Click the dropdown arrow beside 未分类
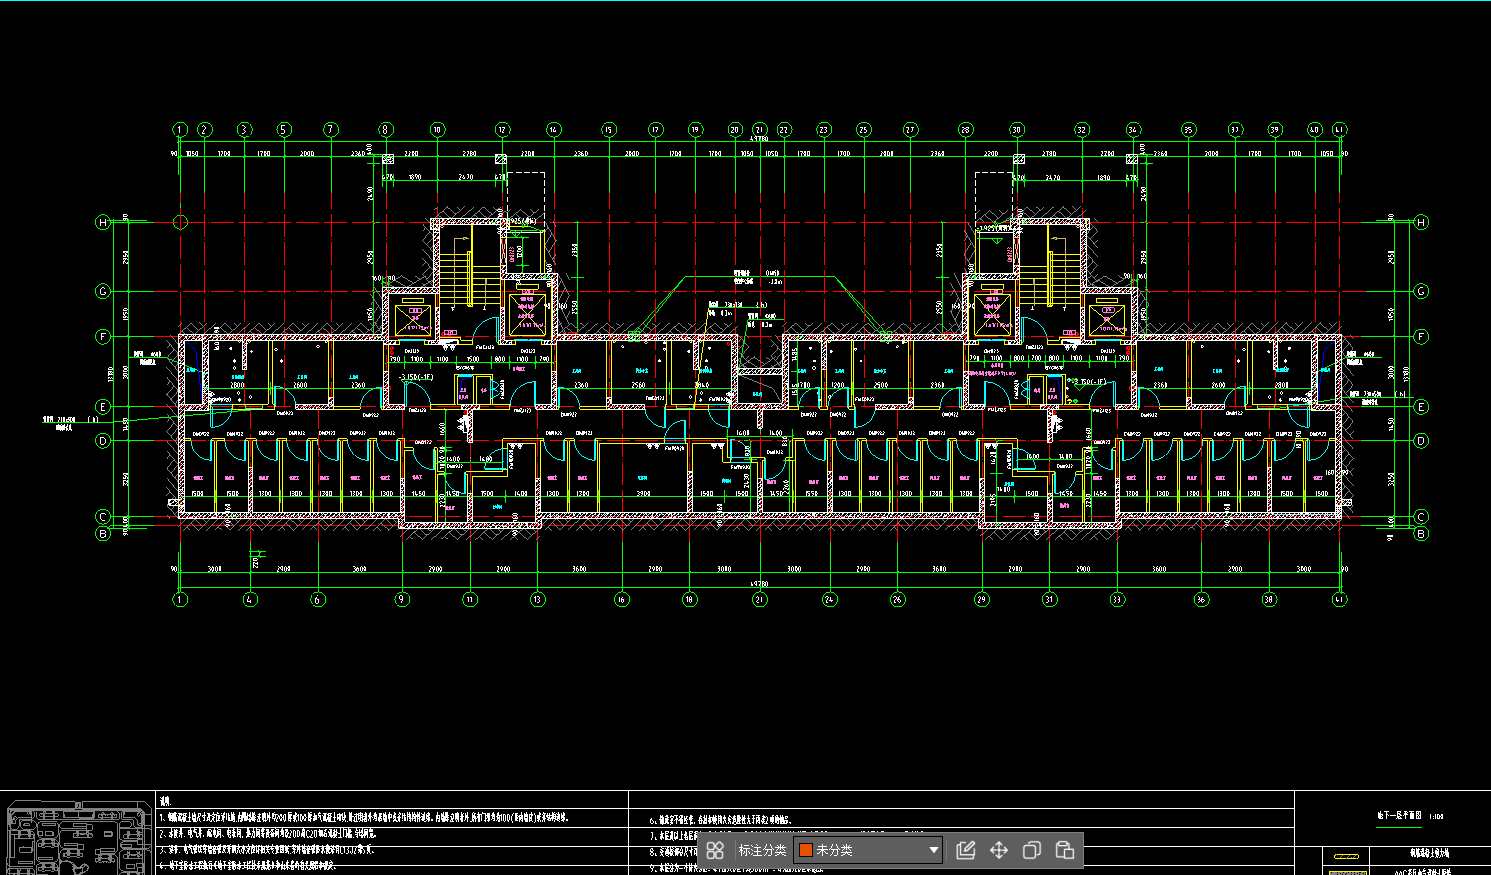Image resolution: width=1491 pixels, height=875 pixels. [933, 850]
